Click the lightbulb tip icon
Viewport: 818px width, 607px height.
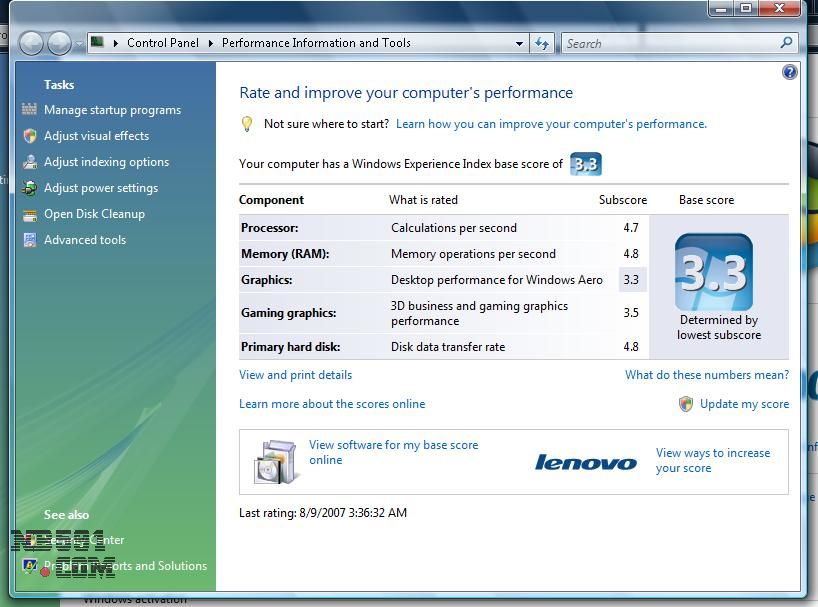tap(247, 124)
